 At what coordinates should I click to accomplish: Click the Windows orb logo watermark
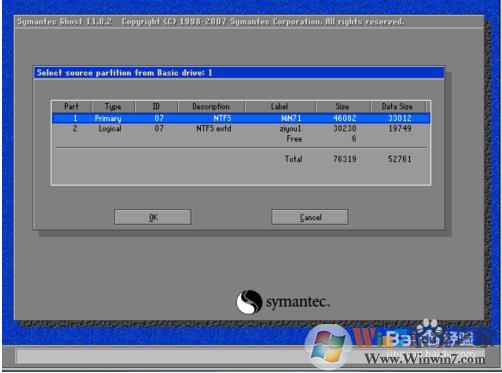click(x=328, y=347)
